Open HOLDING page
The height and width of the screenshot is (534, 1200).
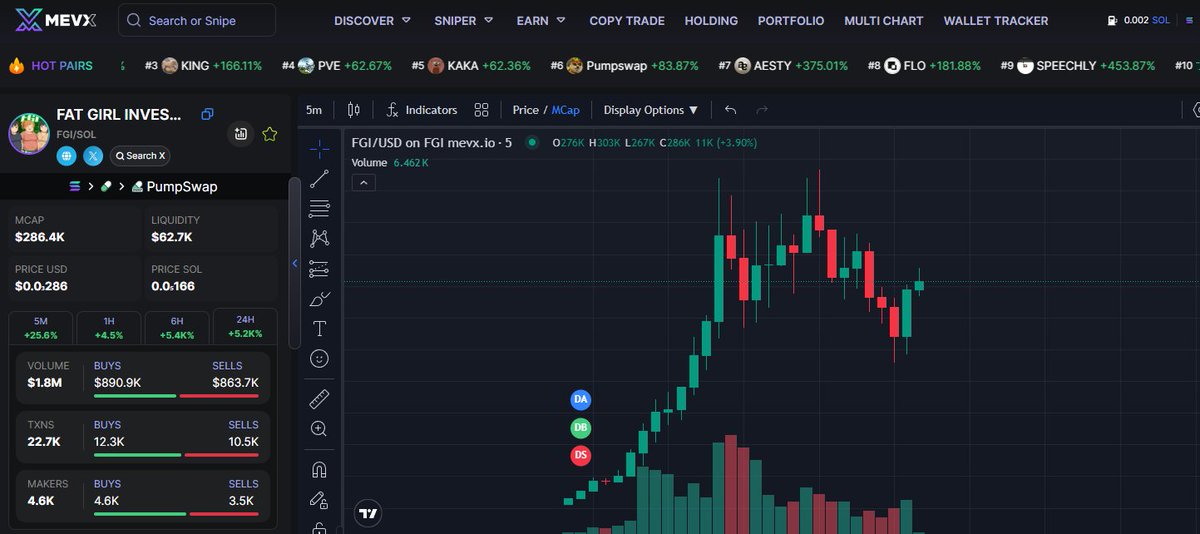(711, 20)
